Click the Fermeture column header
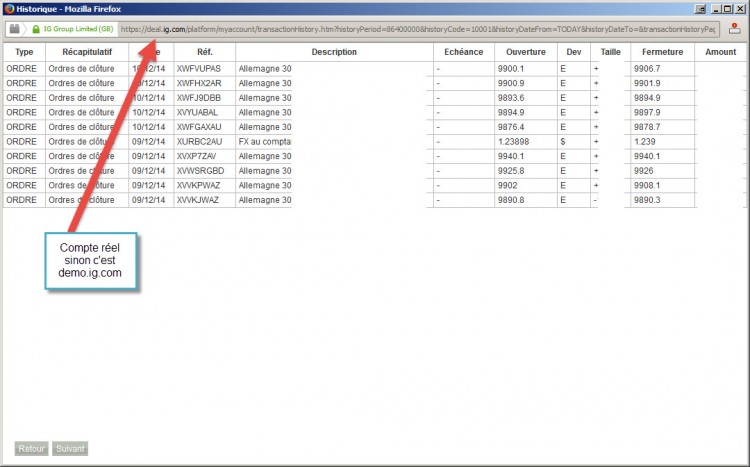 tap(662, 52)
